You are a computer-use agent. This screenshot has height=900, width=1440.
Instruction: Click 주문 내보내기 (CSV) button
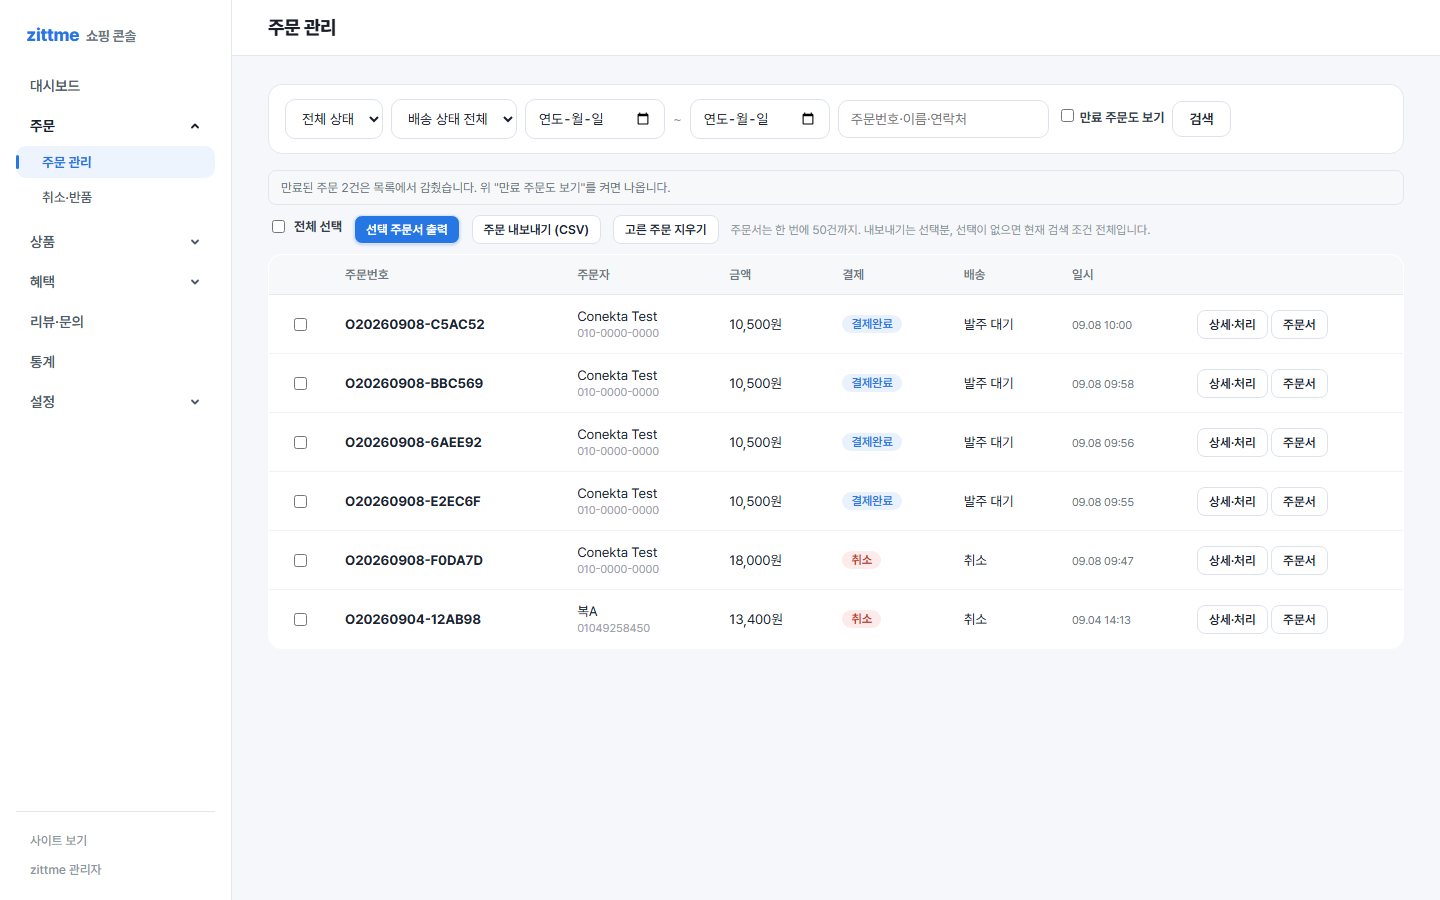pos(536,230)
